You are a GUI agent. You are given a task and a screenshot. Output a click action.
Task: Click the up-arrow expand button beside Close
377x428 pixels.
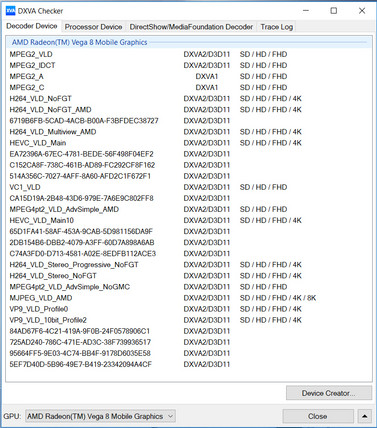coord(364,416)
